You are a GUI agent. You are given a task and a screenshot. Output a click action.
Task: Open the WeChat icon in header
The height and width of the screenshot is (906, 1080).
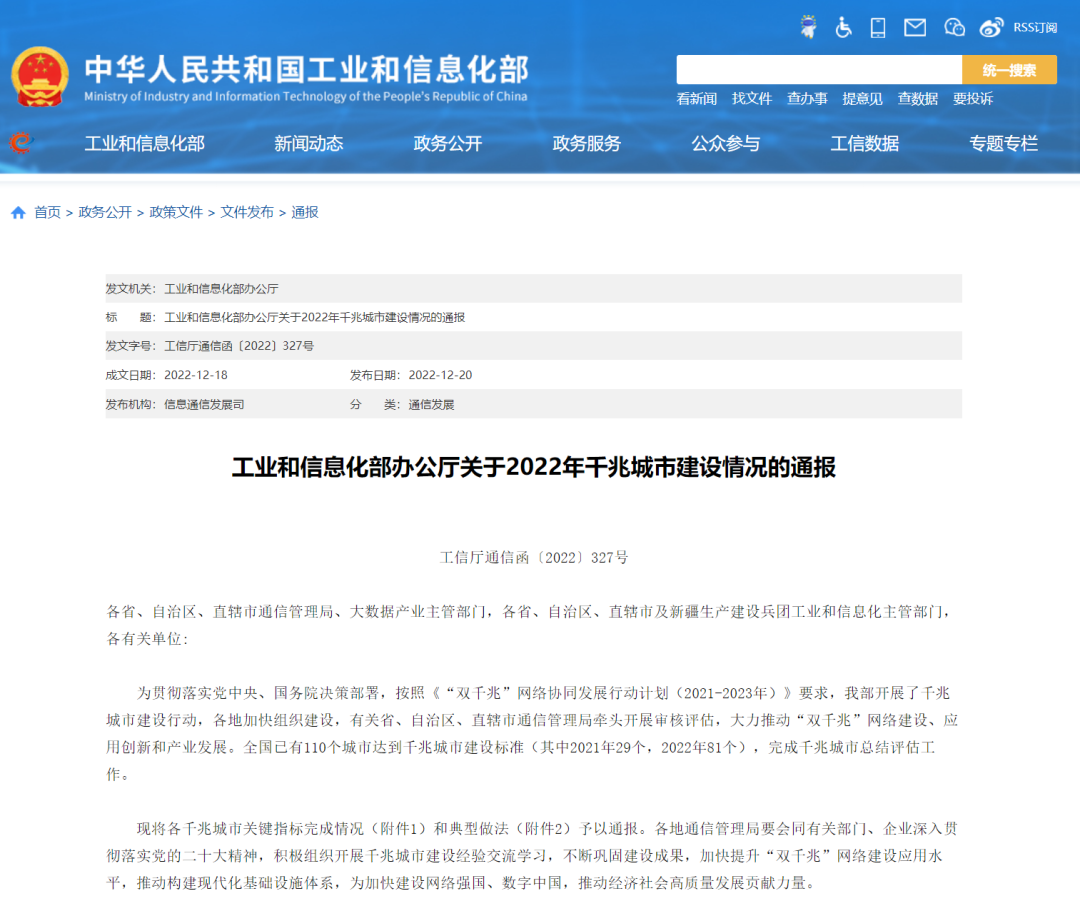click(954, 28)
